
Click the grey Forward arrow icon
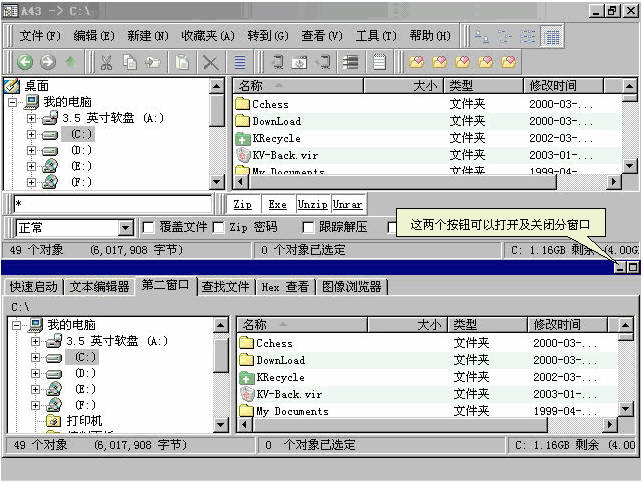tap(48, 62)
